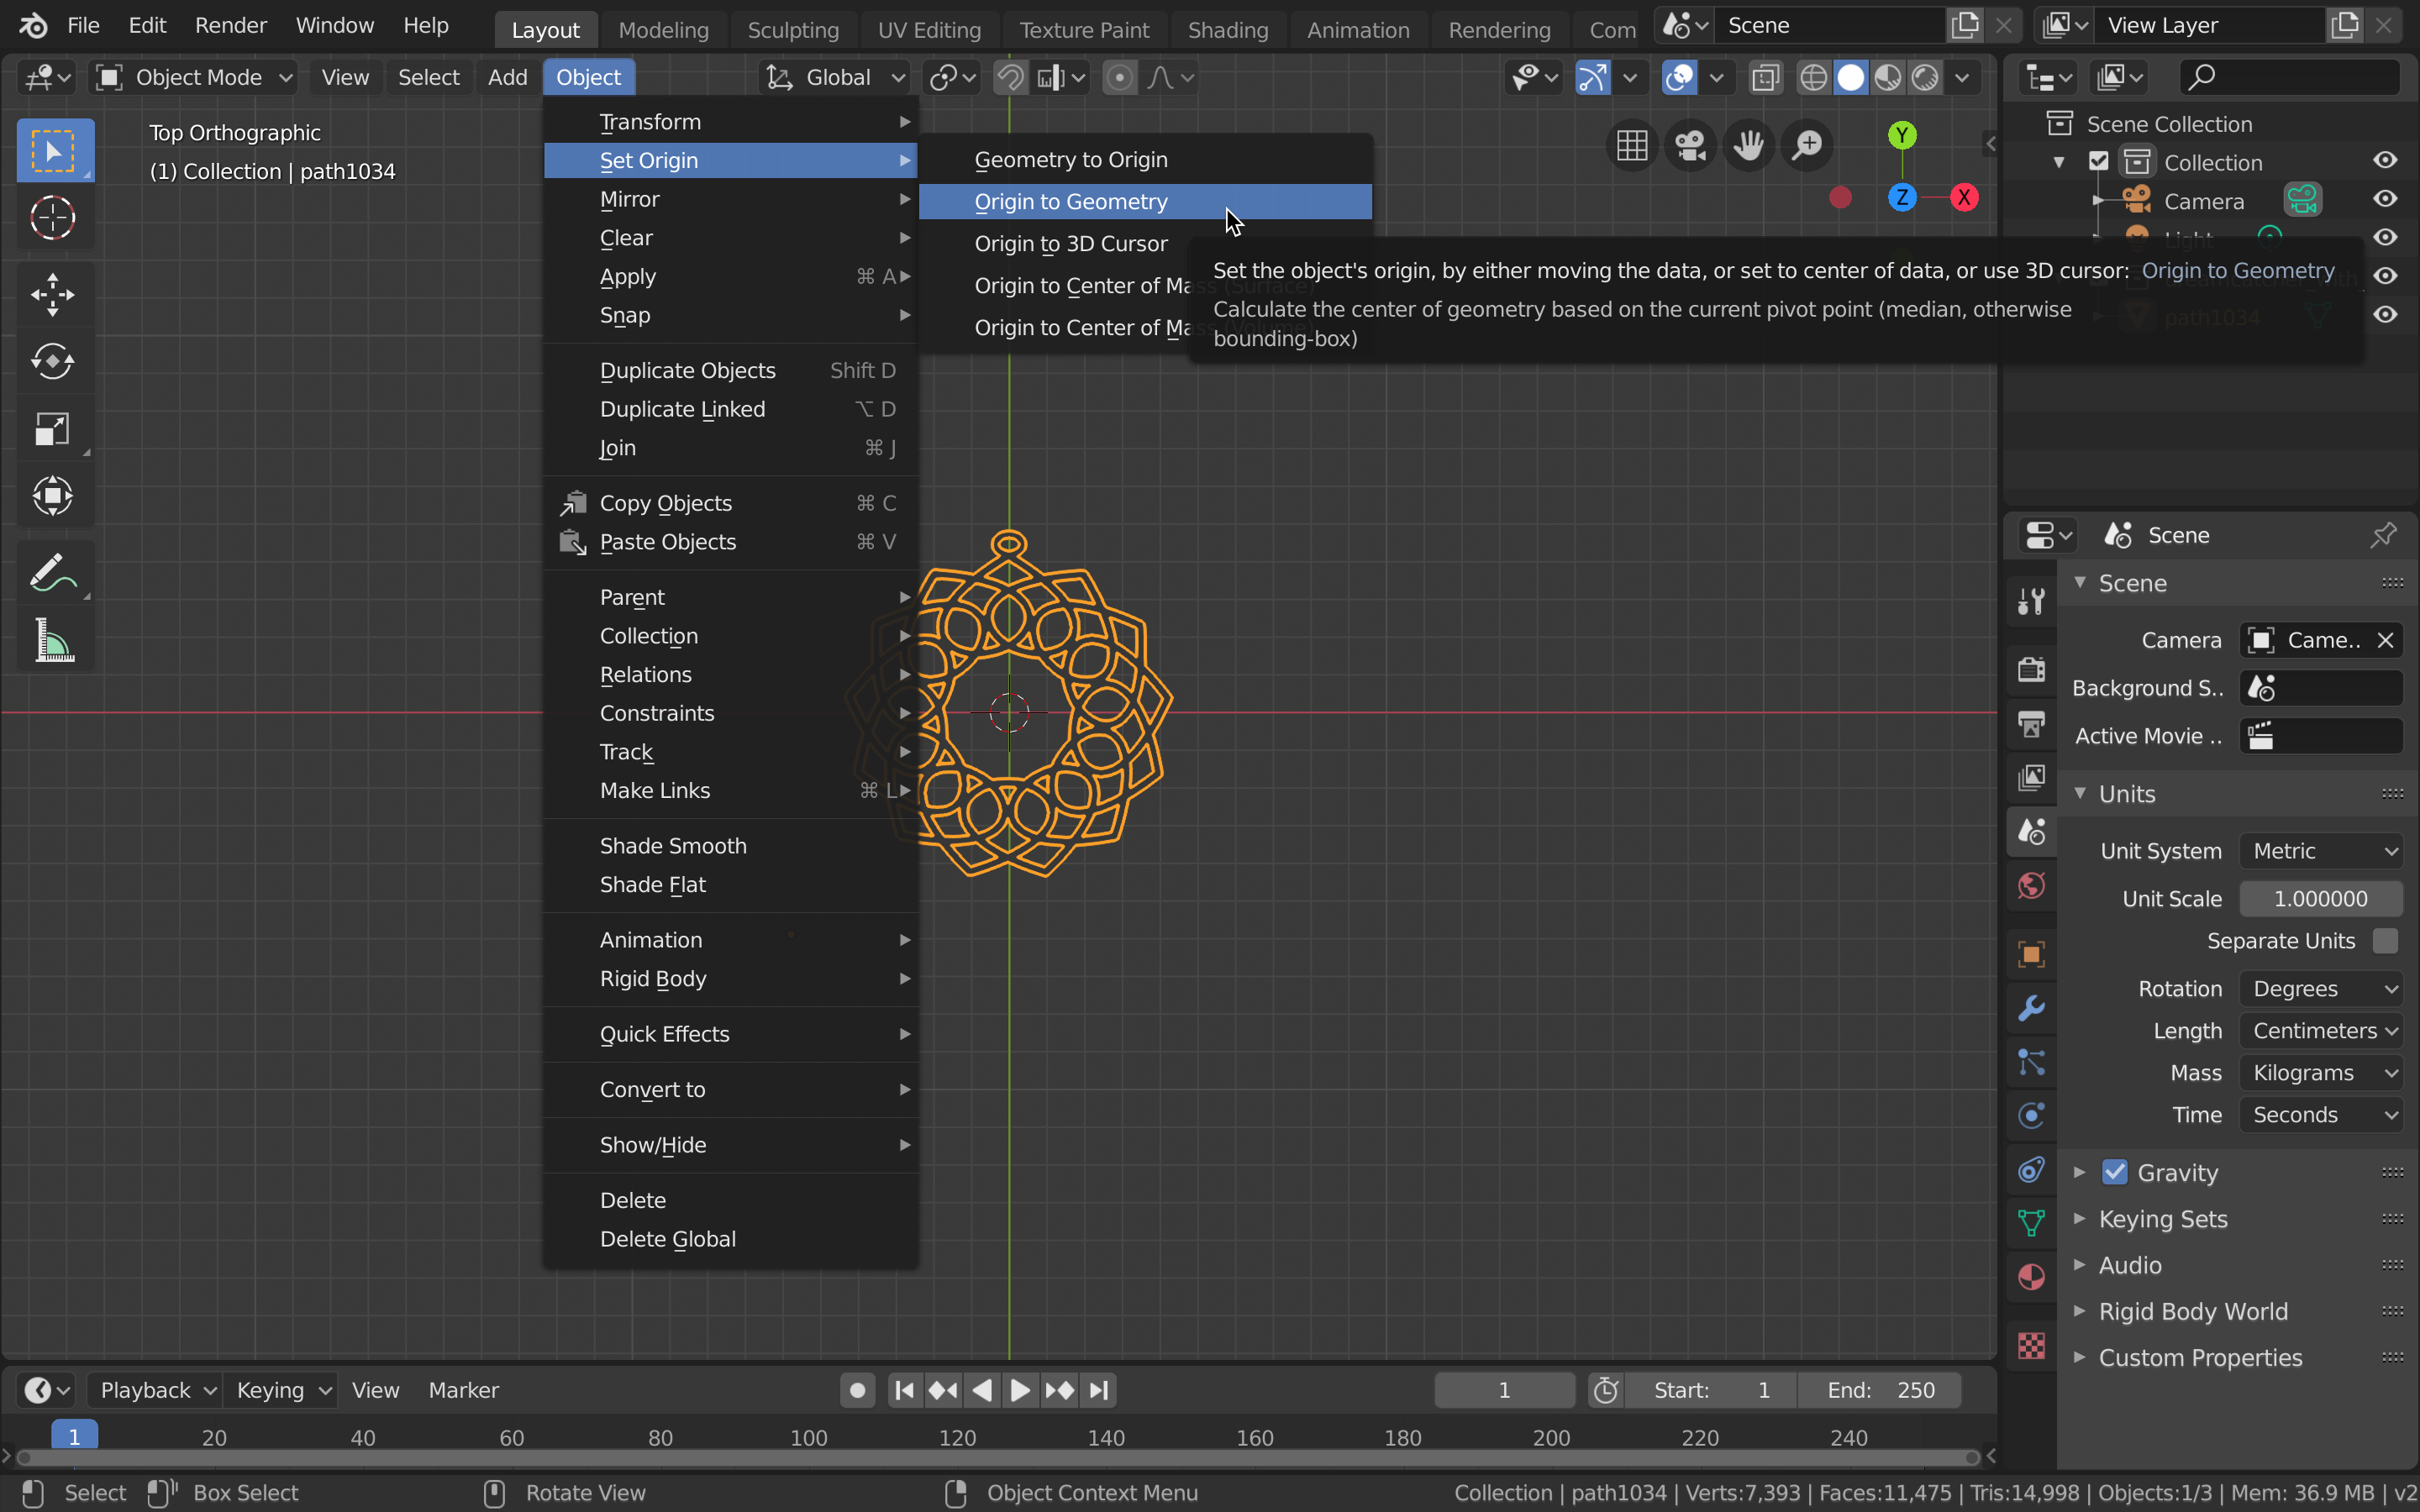Screen dimensions: 2420x1512
Task: Activate the 3D Cursor tool
Action: 53,218
